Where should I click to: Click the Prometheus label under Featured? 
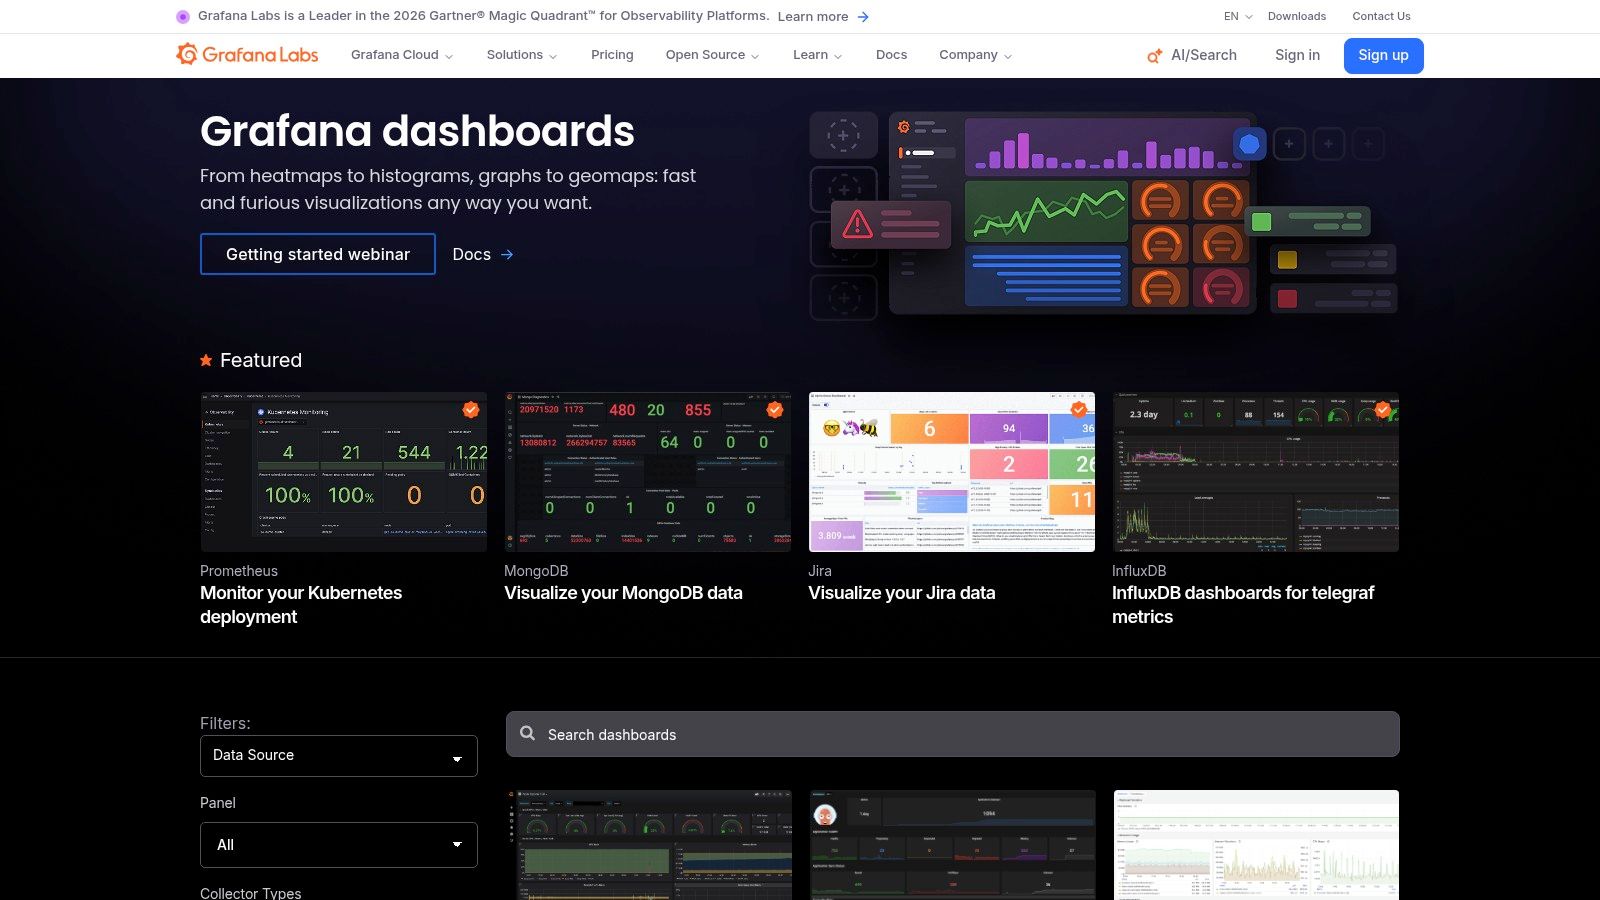tap(239, 571)
